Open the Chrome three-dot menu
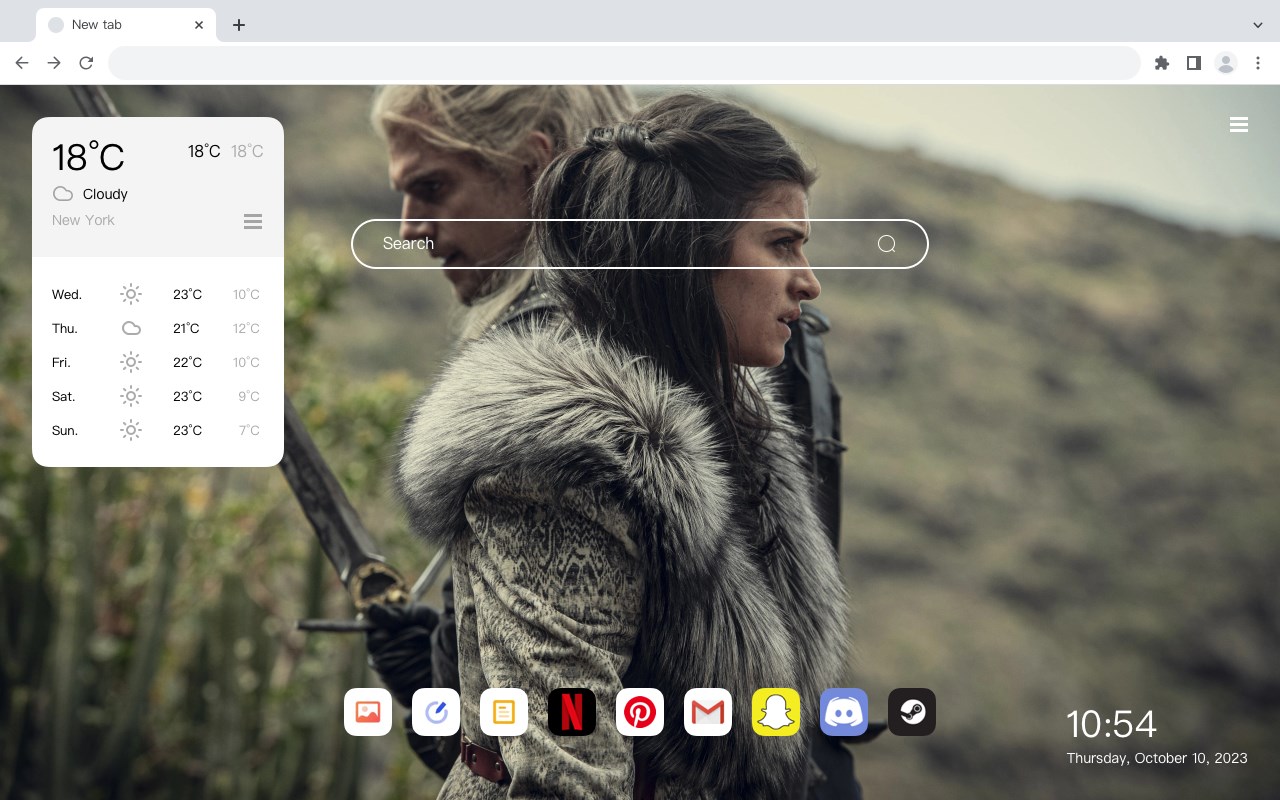 pos(1258,63)
